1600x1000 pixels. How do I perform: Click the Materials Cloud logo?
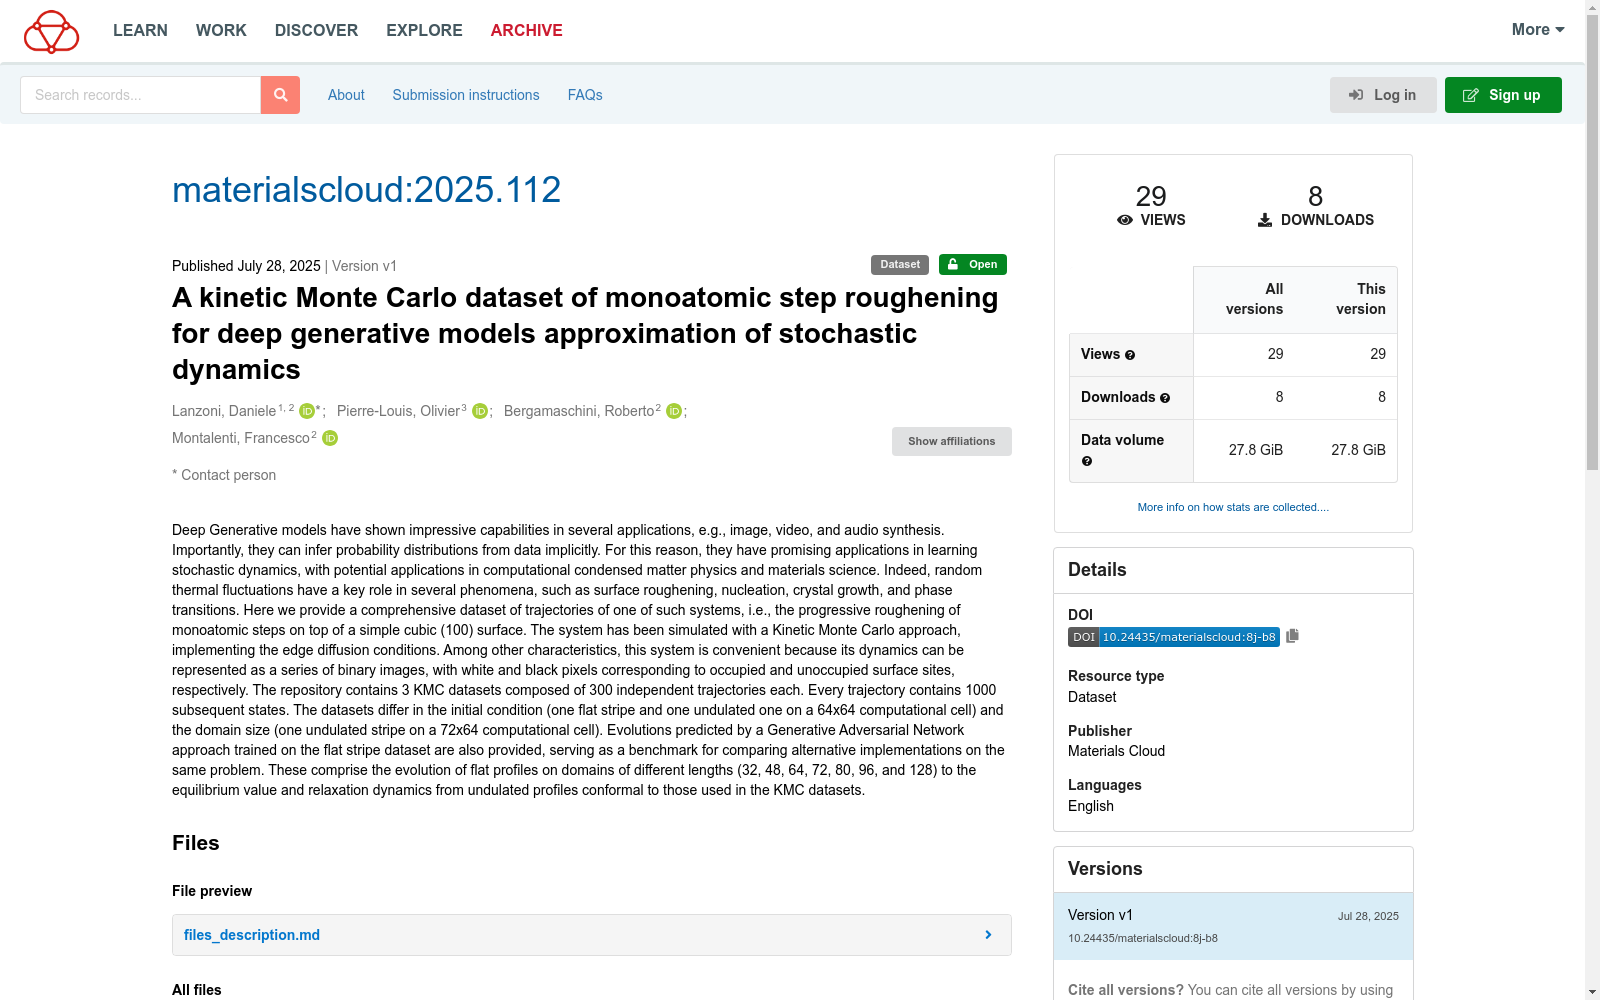[51, 31]
